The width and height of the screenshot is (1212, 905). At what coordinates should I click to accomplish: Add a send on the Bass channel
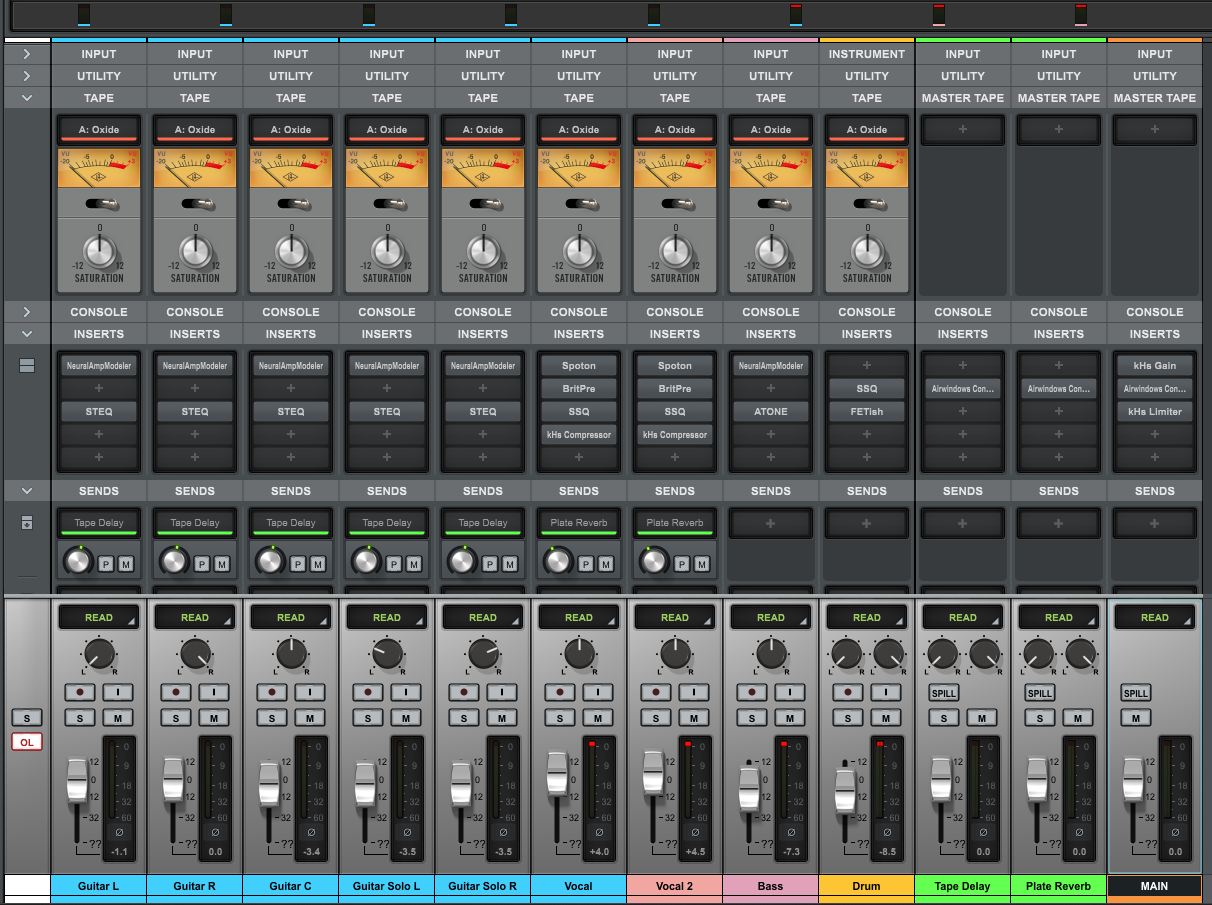[x=771, y=523]
